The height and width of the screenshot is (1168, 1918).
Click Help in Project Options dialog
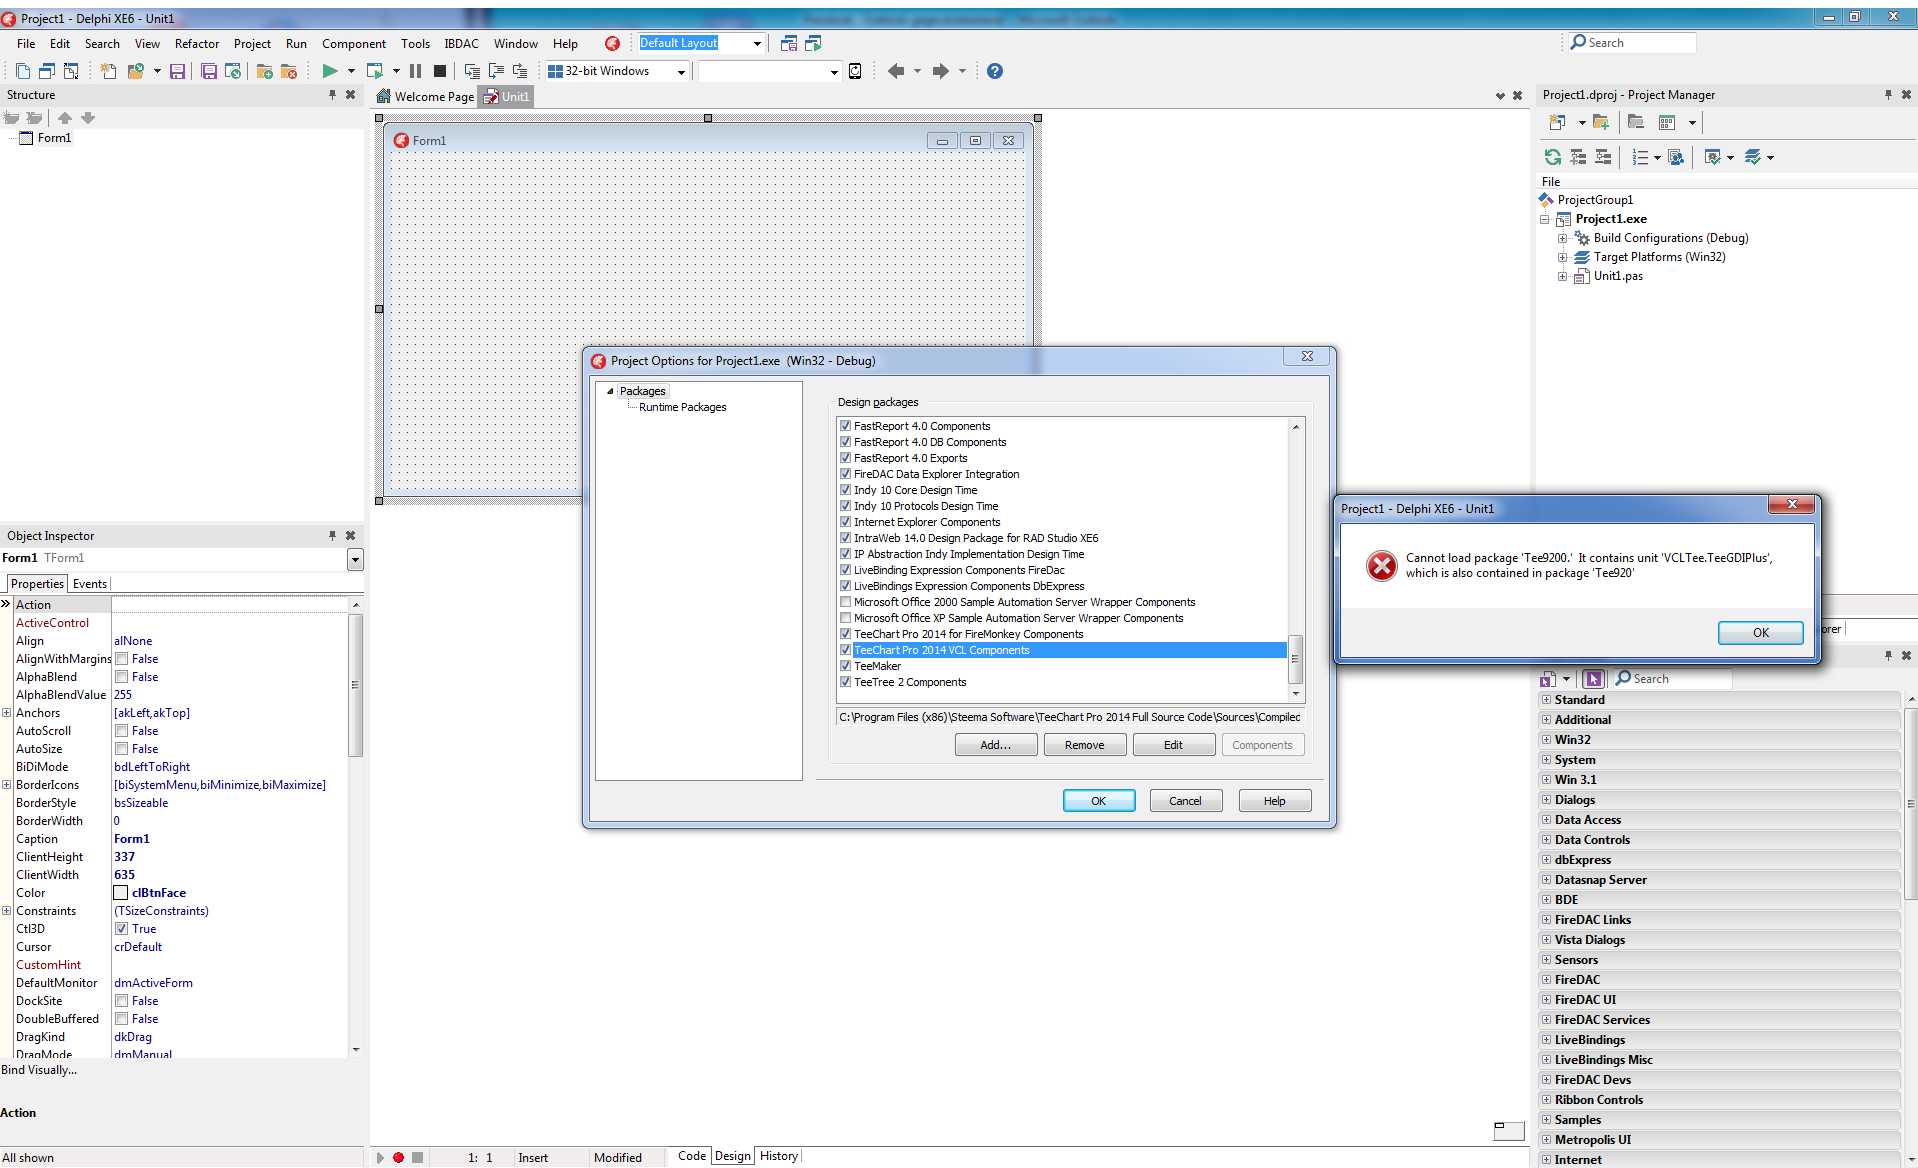pyautogui.click(x=1274, y=801)
